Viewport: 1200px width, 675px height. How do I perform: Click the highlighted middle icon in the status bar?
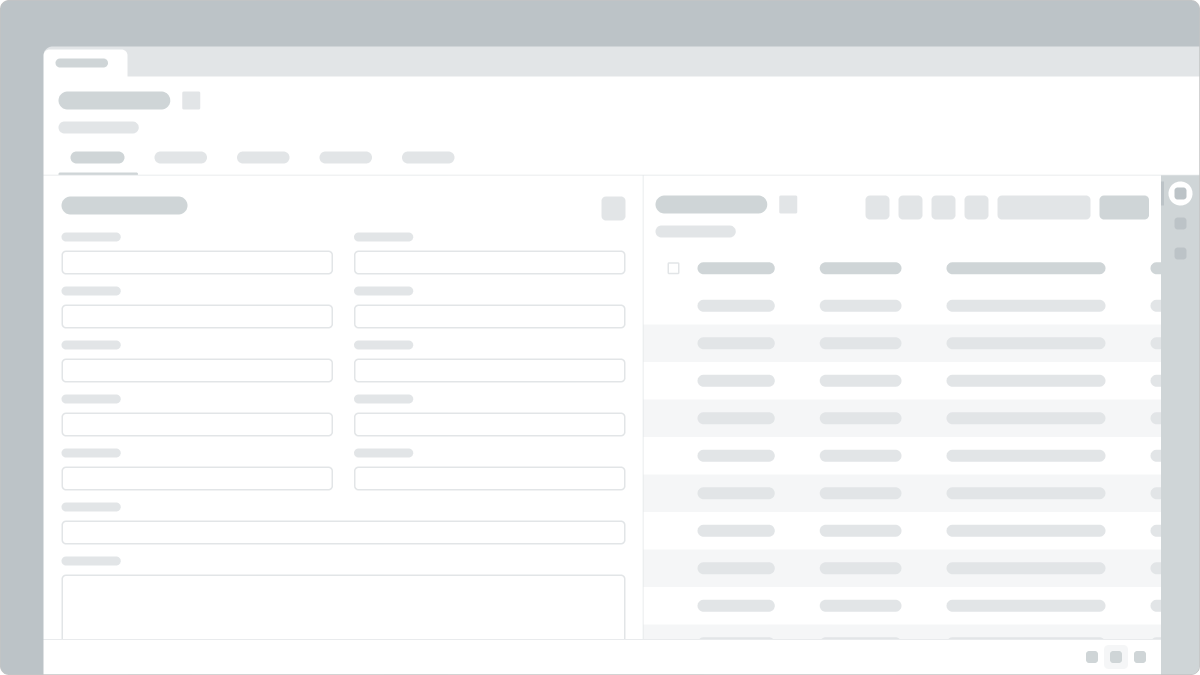click(1116, 658)
